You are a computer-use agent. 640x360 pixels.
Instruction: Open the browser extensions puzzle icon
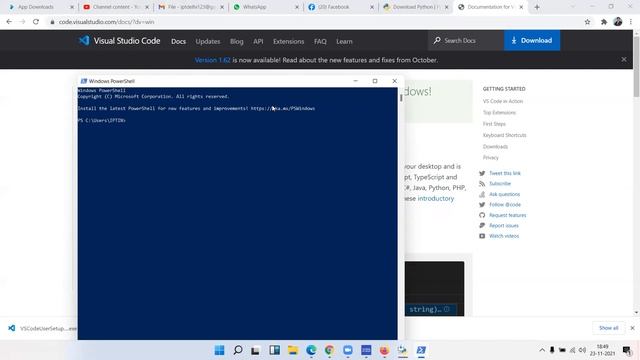coord(604,22)
